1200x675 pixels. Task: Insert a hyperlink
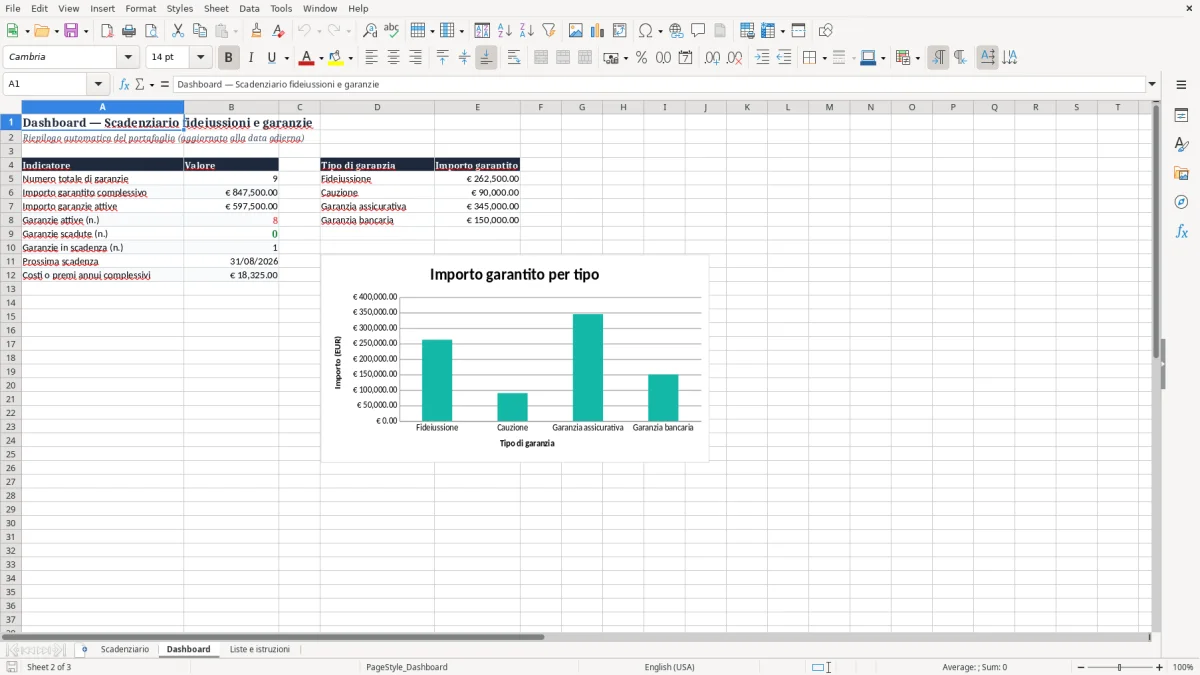pos(676,31)
